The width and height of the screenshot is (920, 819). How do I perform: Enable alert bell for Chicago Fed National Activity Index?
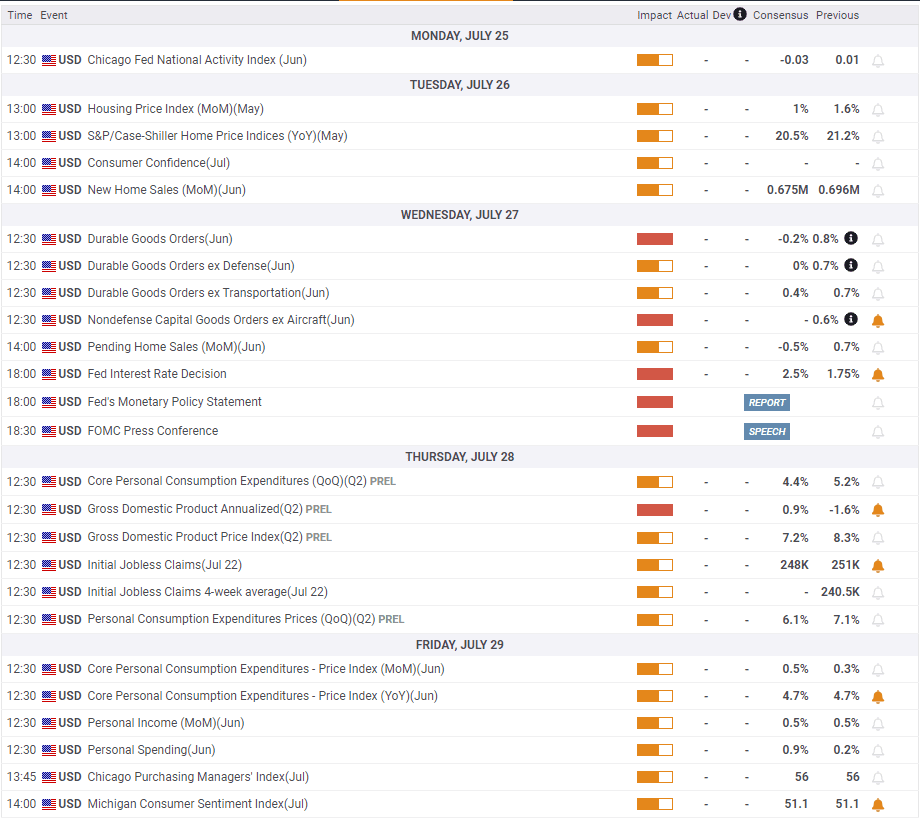(x=878, y=60)
